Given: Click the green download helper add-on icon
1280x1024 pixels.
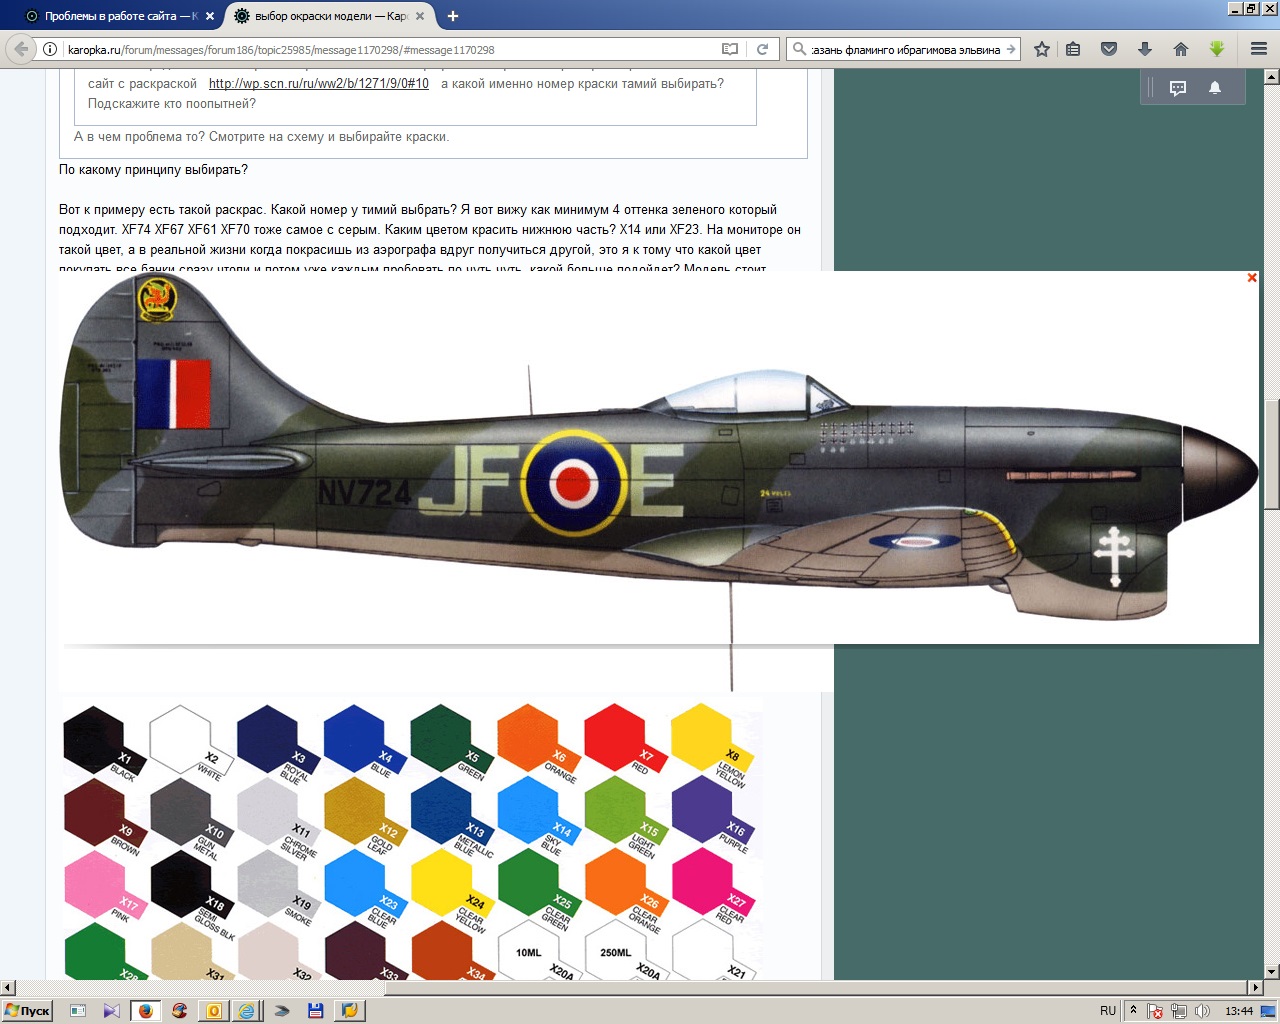Looking at the screenshot, I should coord(1217,49).
